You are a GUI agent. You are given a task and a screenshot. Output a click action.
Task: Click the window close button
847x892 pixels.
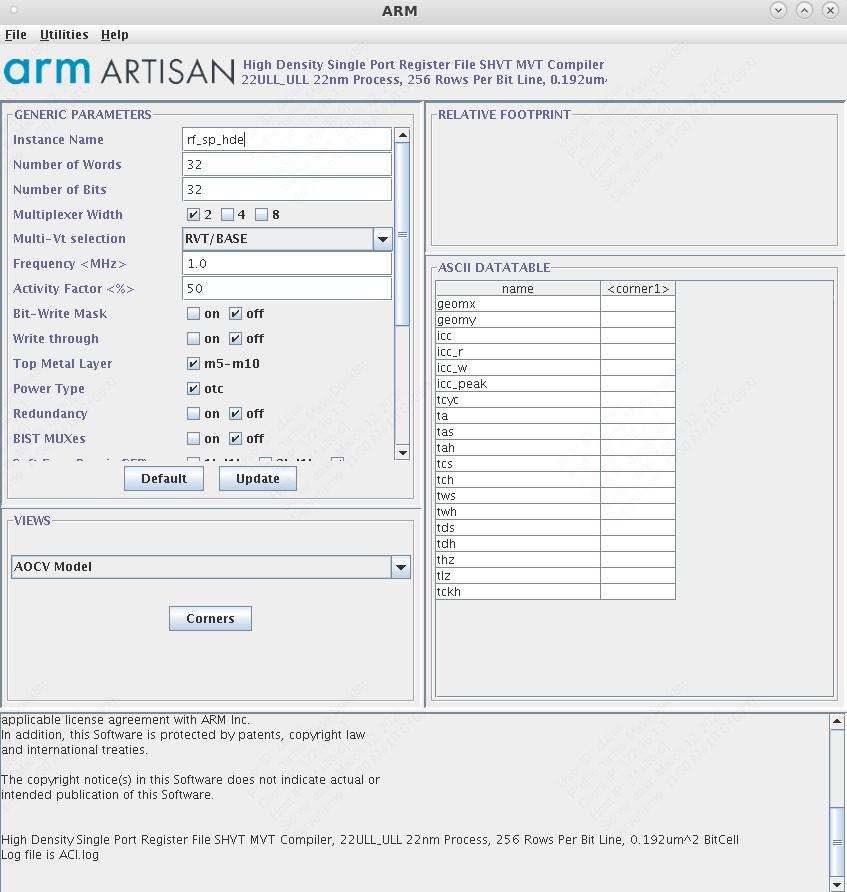pyautogui.click(x=830, y=10)
